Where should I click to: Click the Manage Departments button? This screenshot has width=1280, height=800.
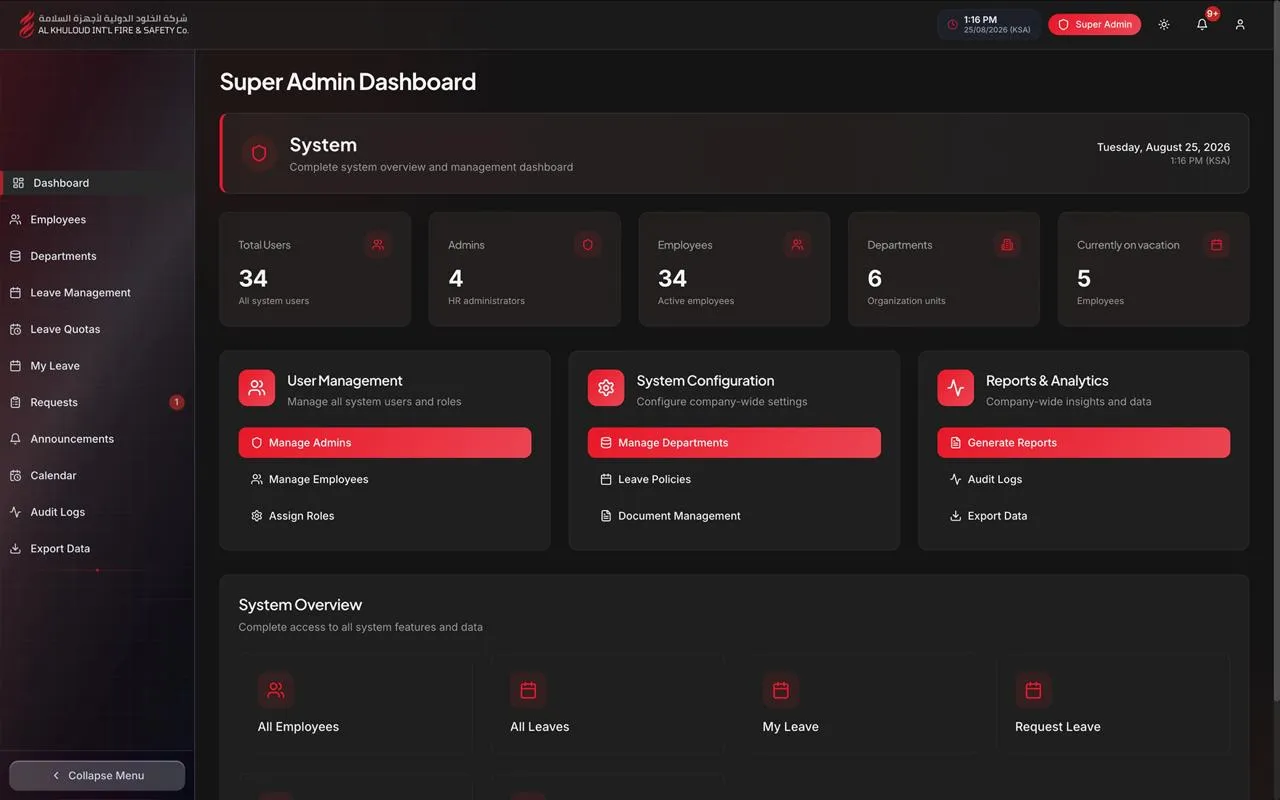734,443
